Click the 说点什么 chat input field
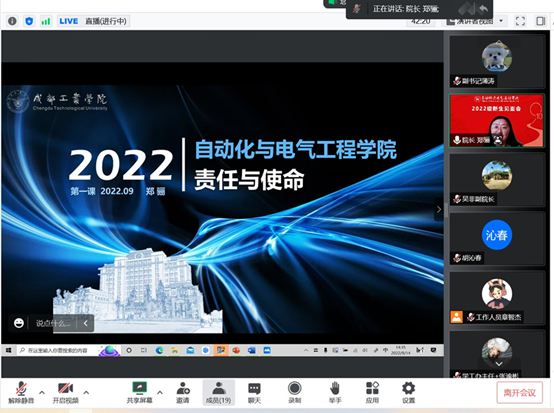Screen dimensions: 554x413 pyautogui.click(x=53, y=323)
